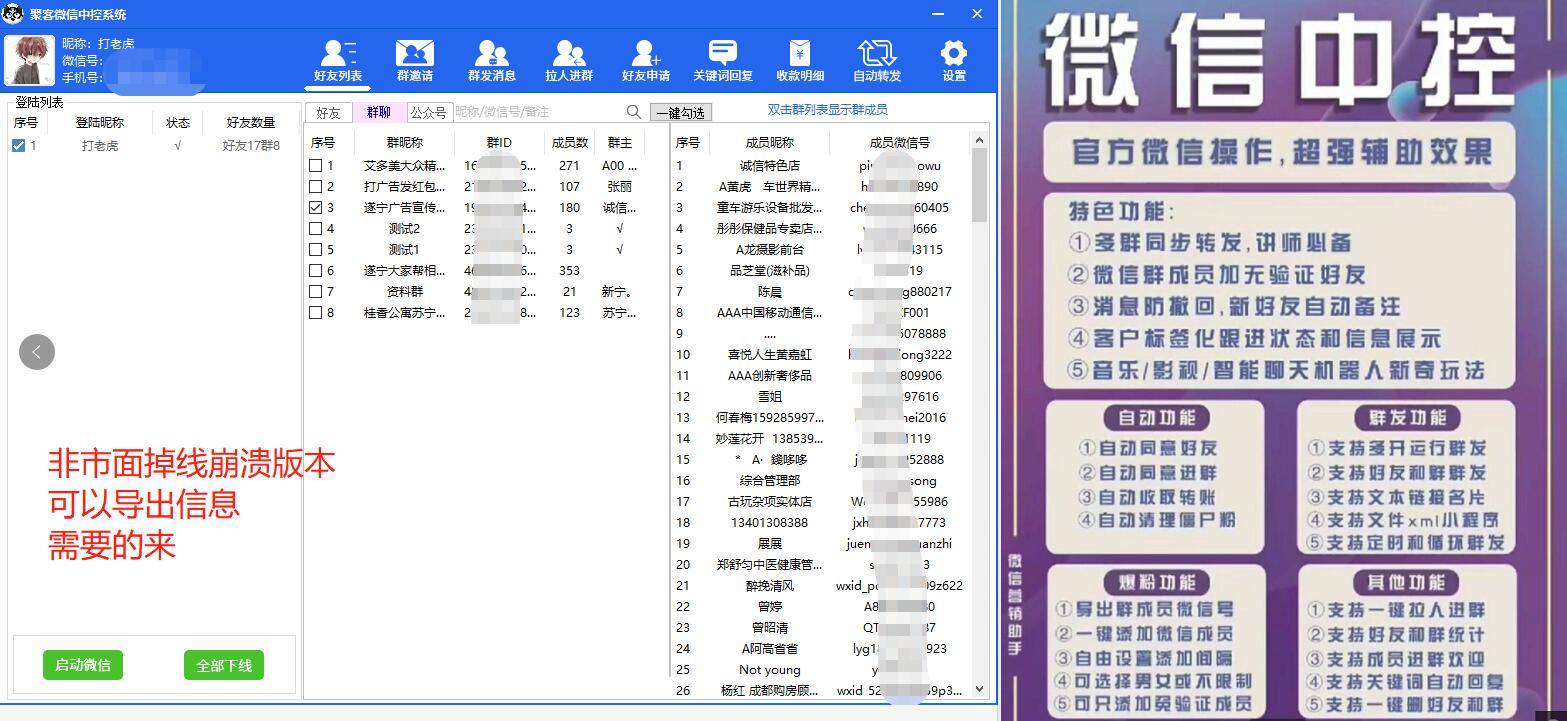Focus the 昵称/微信号/备注 search field
Screen dimensions: 1567x721
[x=538, y=112]
